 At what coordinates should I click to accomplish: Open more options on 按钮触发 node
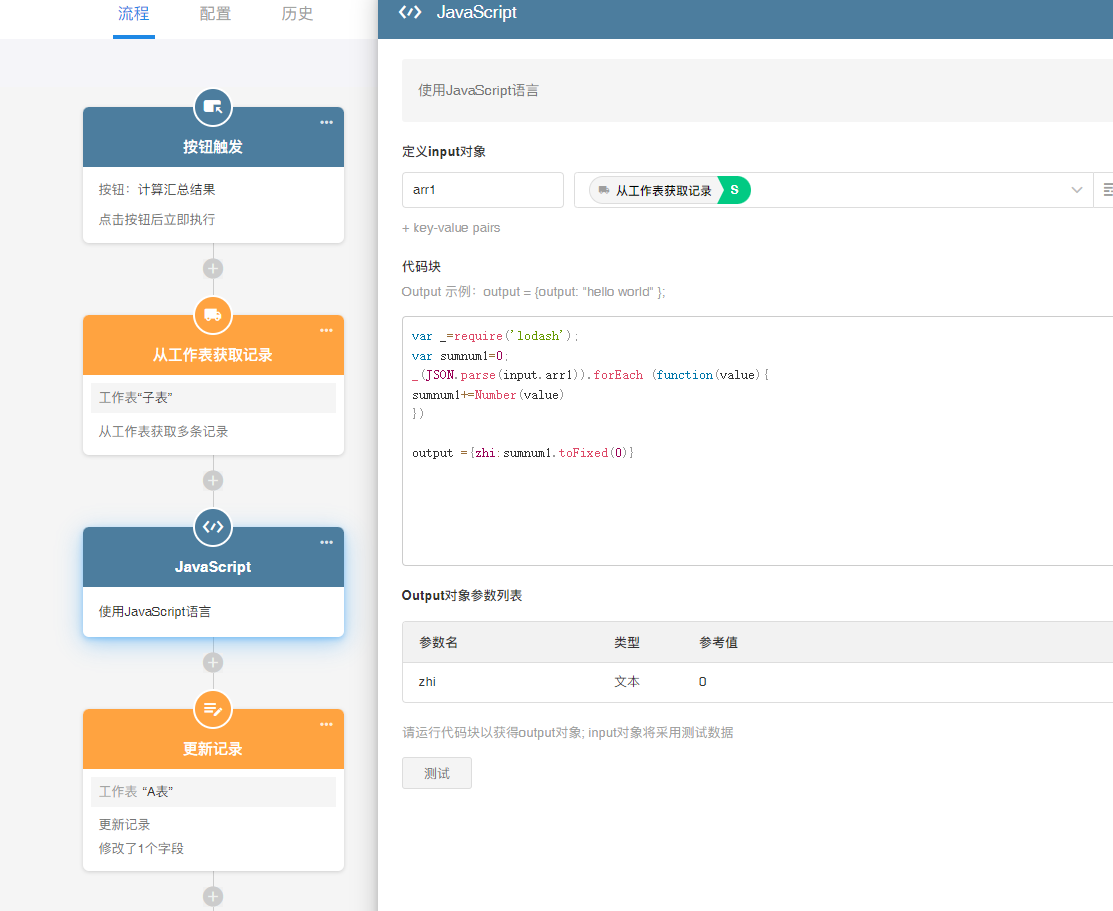[x=327, y=122]
